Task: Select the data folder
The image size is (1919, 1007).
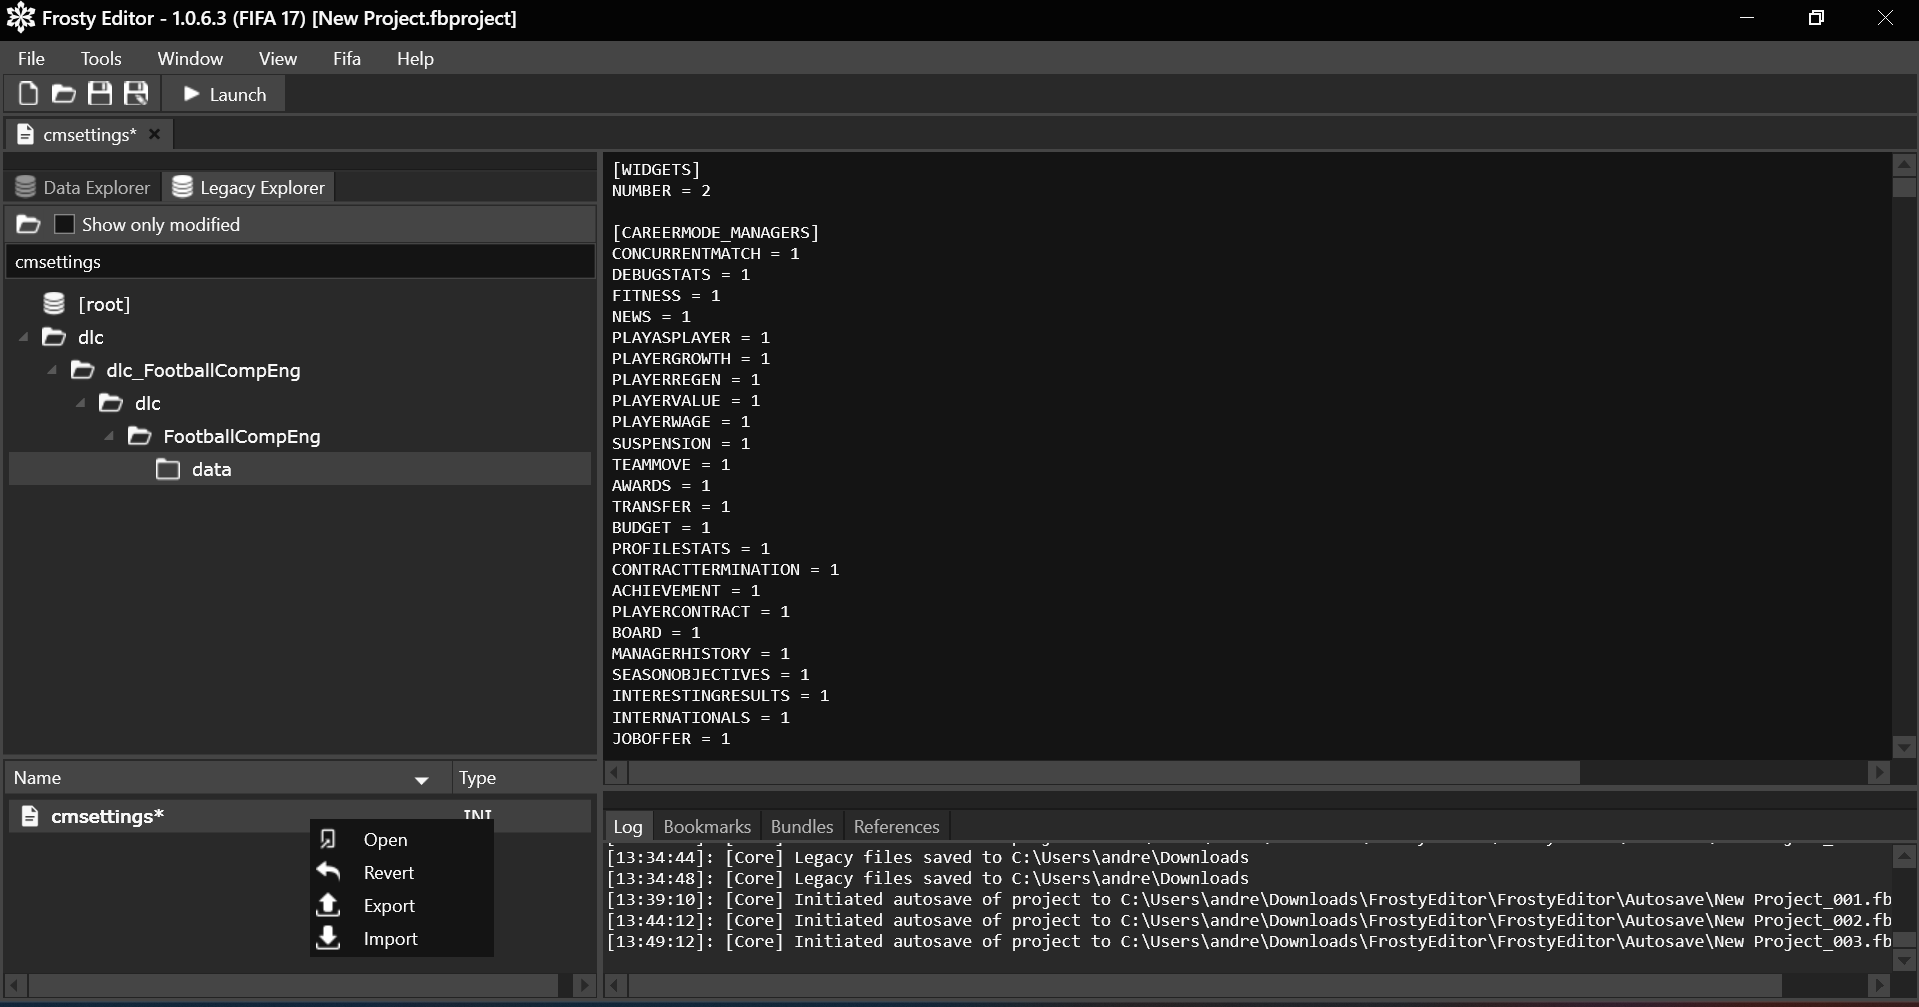Action: coord(211,470)
